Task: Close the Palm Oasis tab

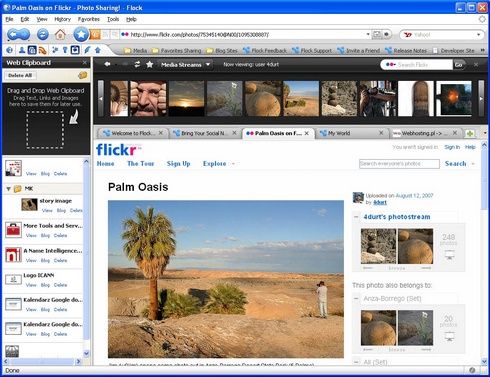Action: [x=307, y=133]
